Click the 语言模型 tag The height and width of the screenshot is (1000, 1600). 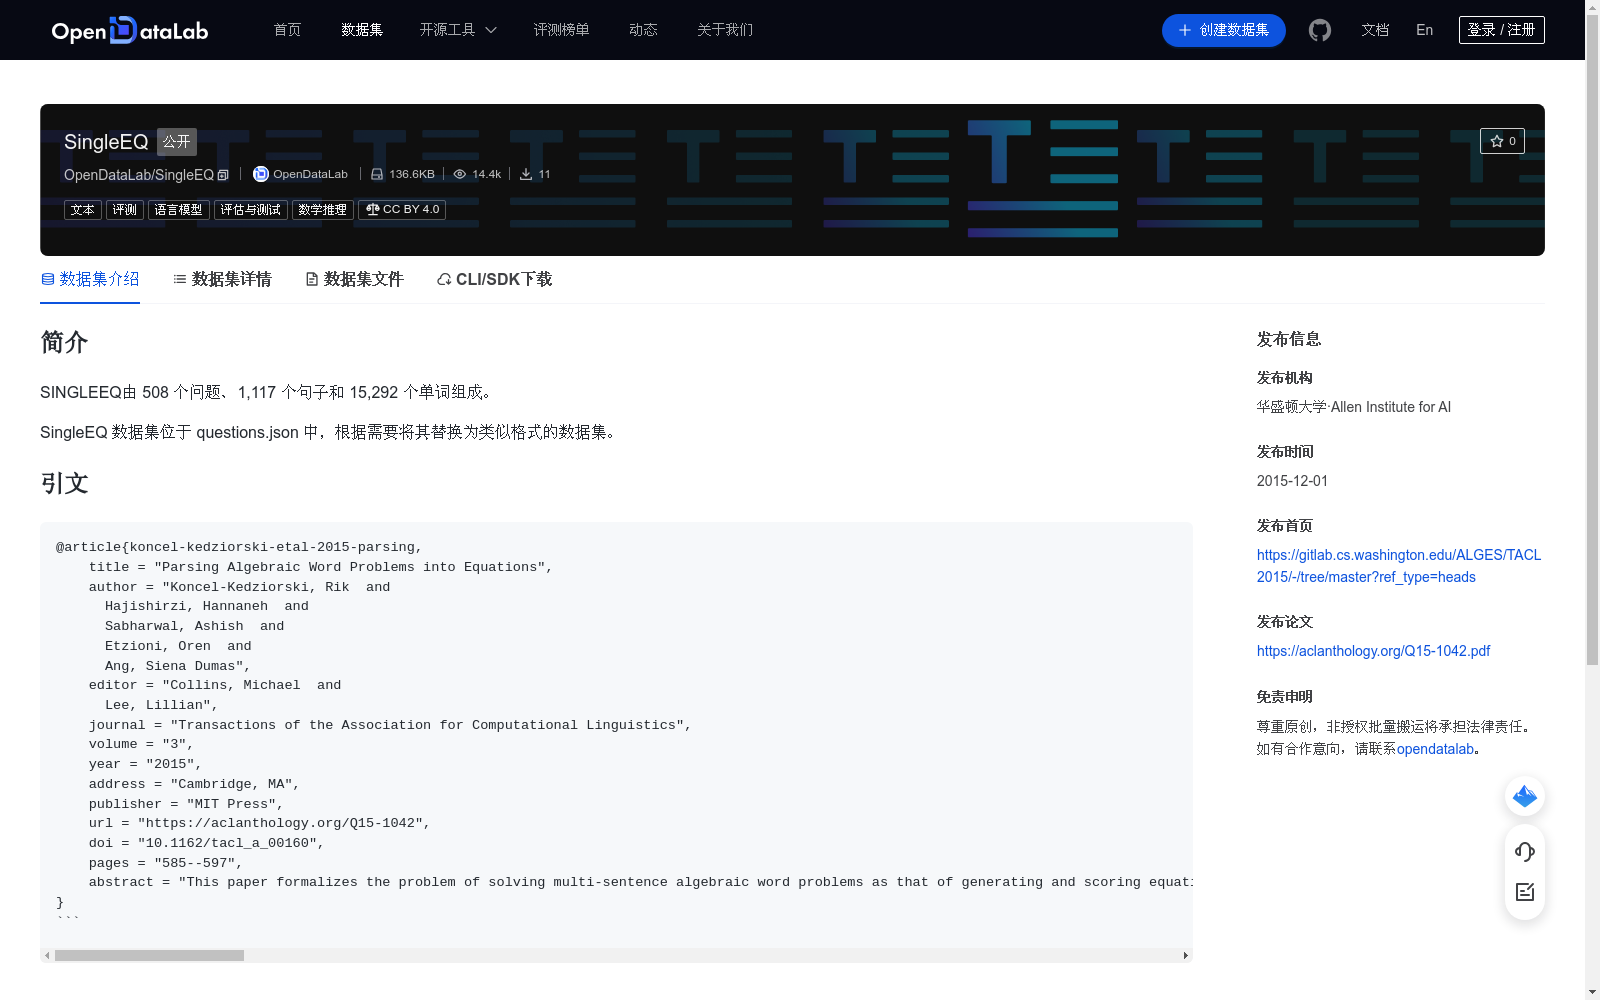tap(179, 210)
